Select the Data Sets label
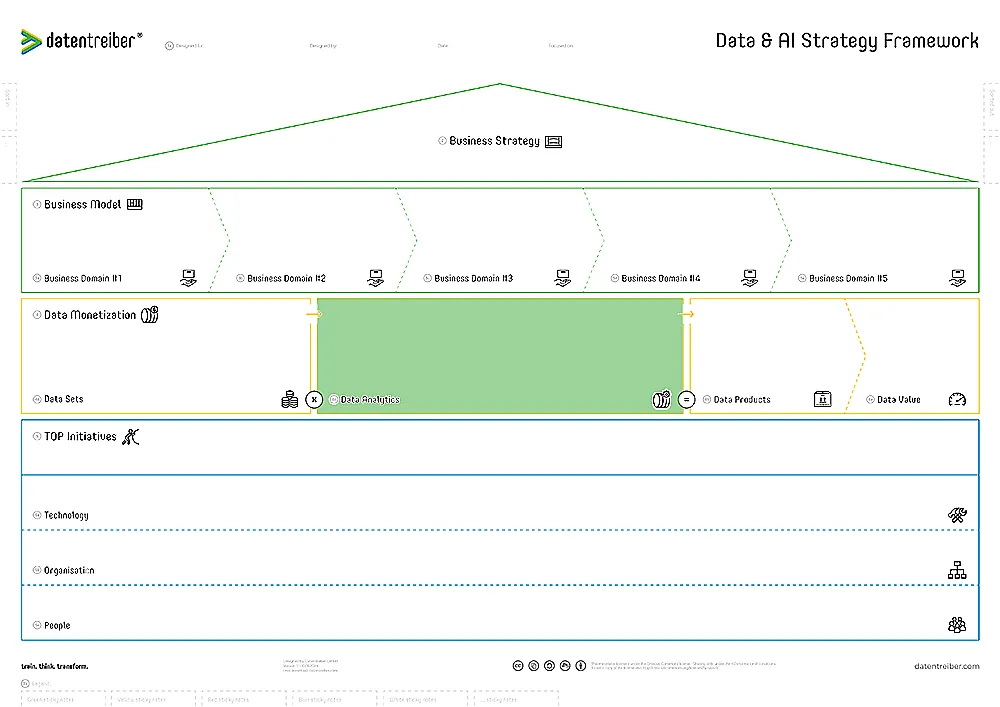 coord(64,399)
